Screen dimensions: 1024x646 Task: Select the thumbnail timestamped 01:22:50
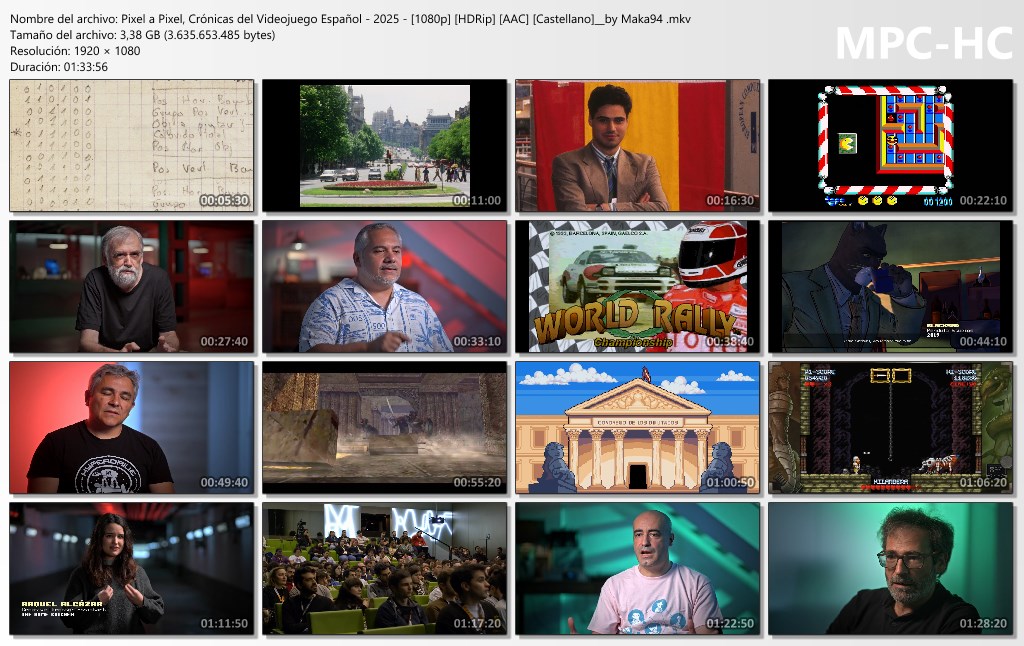(x=637, y=569)
